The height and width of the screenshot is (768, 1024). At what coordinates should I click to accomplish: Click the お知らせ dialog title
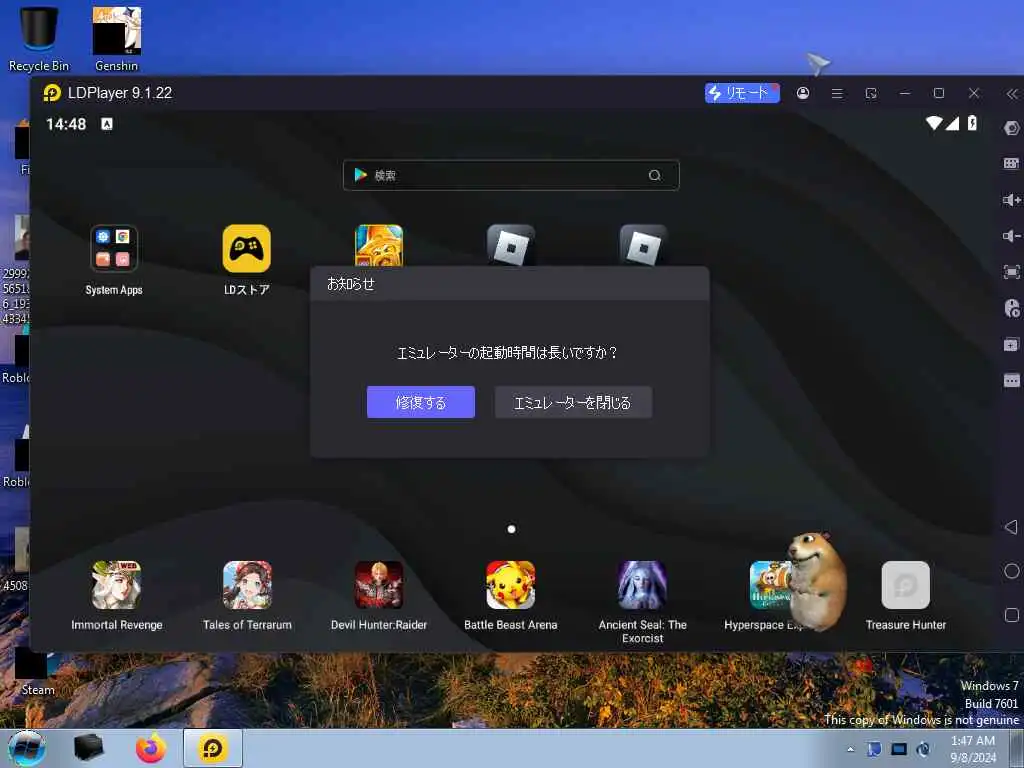[351, 284]
